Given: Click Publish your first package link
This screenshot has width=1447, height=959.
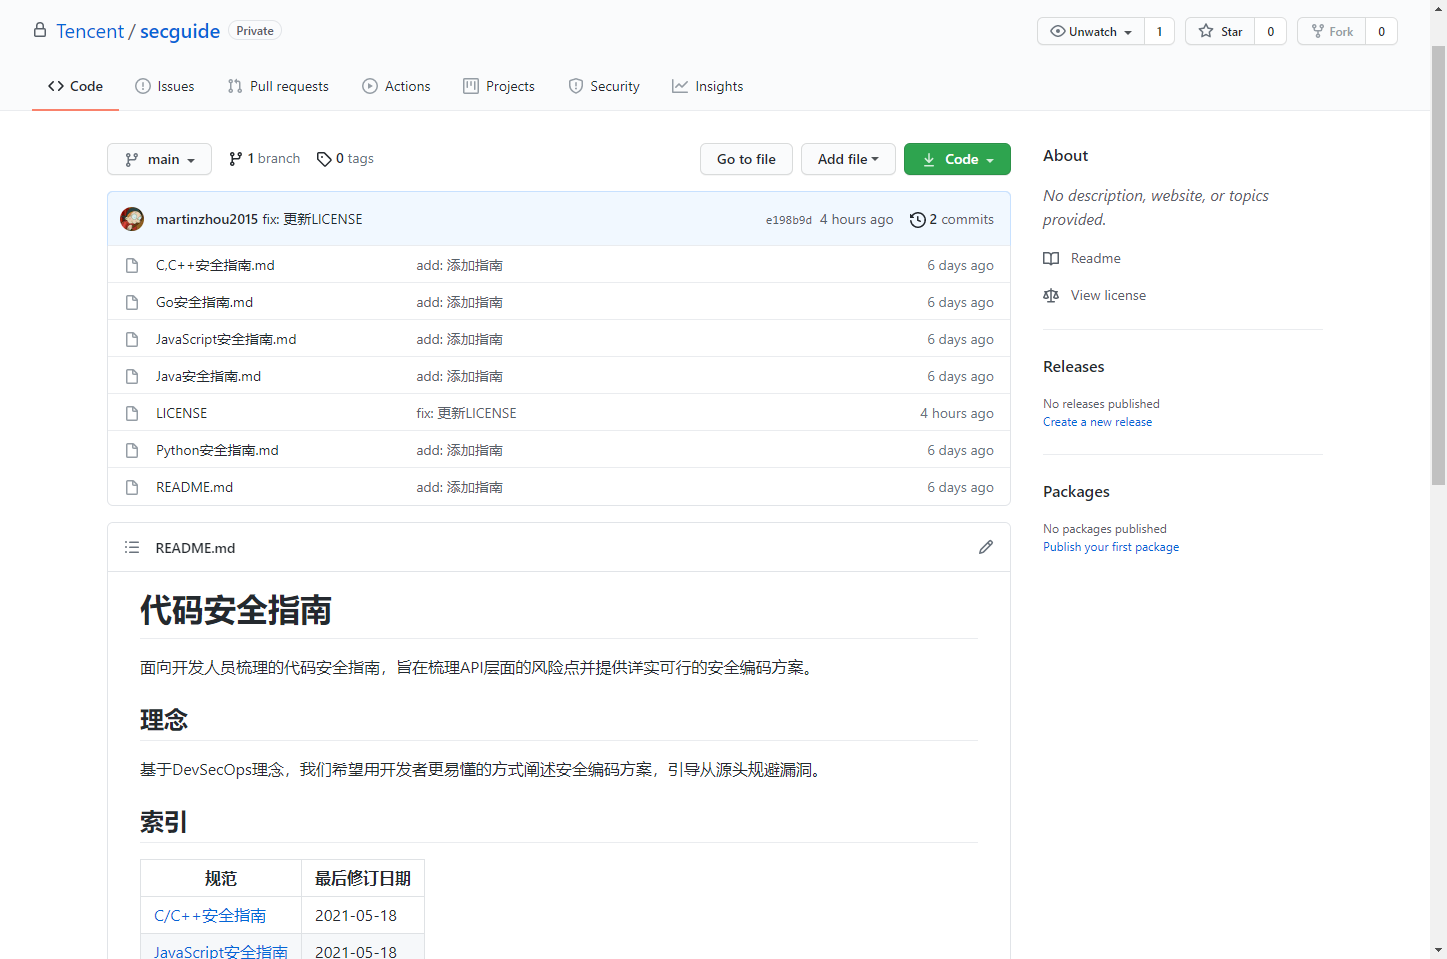Looking at the screenshot, I should [x=1111, y=547].
